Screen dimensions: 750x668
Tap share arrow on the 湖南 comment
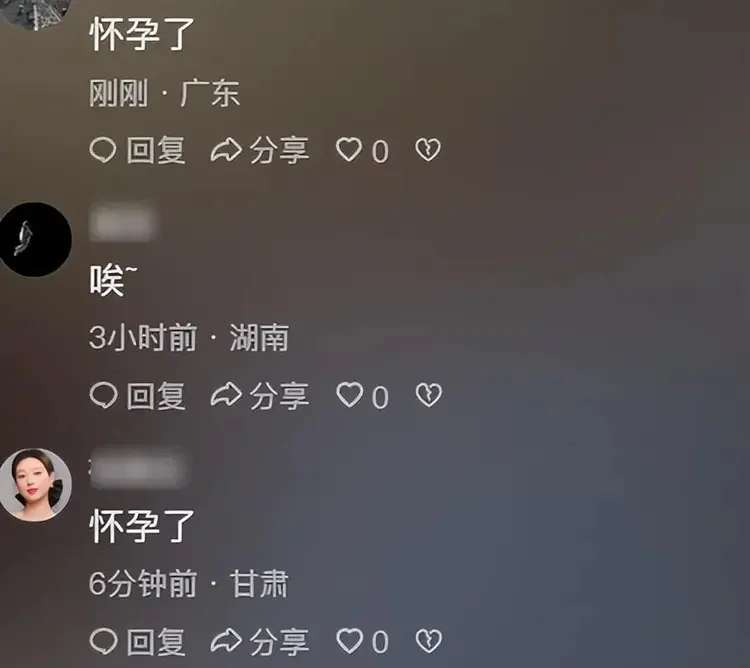point(226,395)
